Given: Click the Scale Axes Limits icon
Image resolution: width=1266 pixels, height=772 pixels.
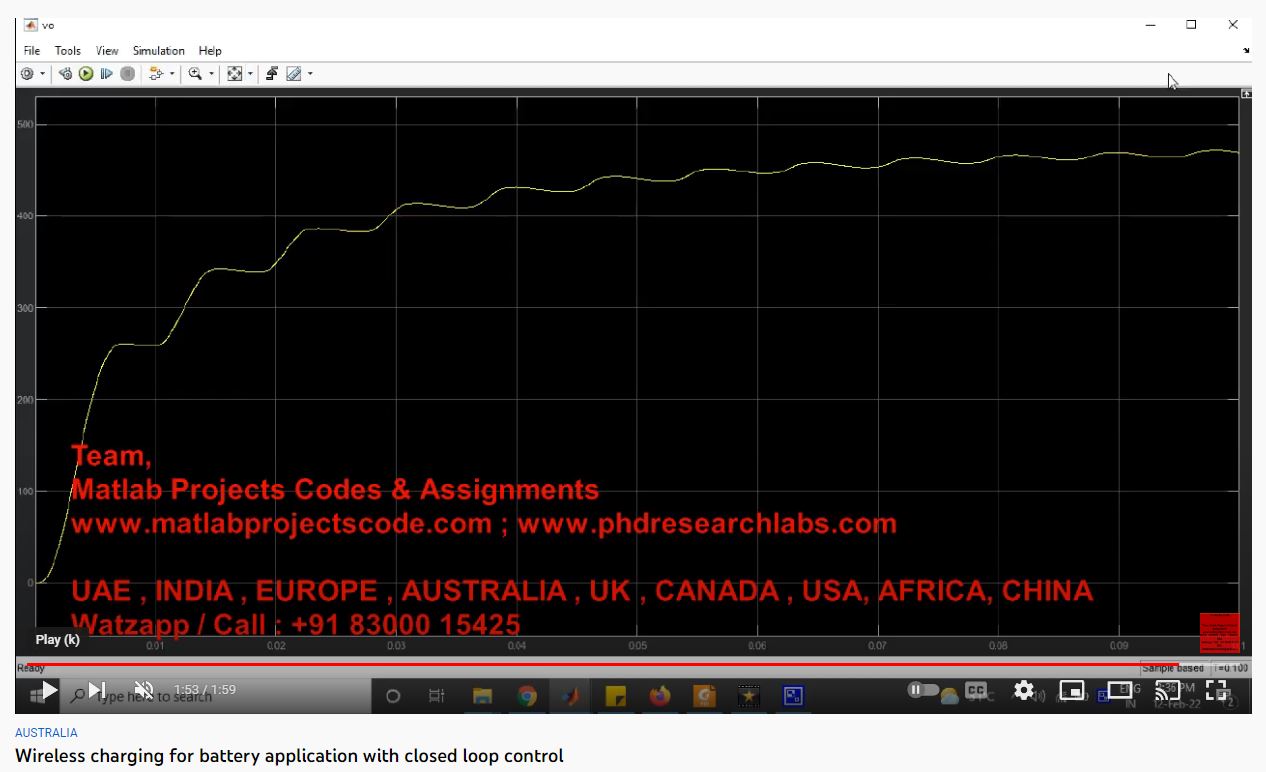Looking at the screenshot, I should tap(235, 74).
